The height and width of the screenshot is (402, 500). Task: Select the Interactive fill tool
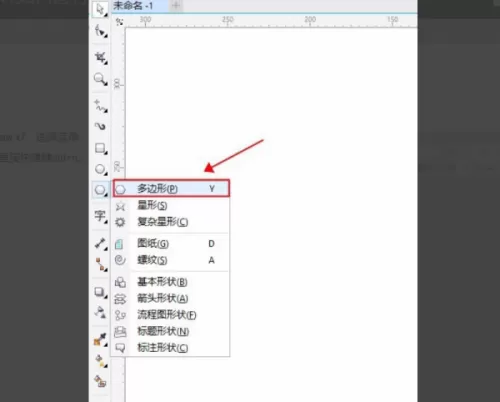(x=100, y=361)
